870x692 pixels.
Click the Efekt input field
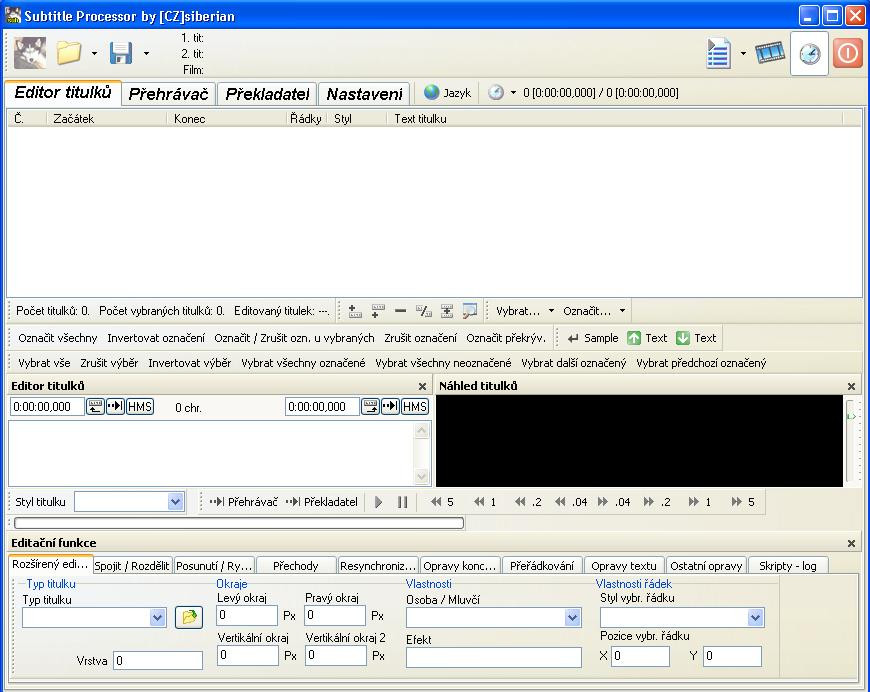[494, 657]
